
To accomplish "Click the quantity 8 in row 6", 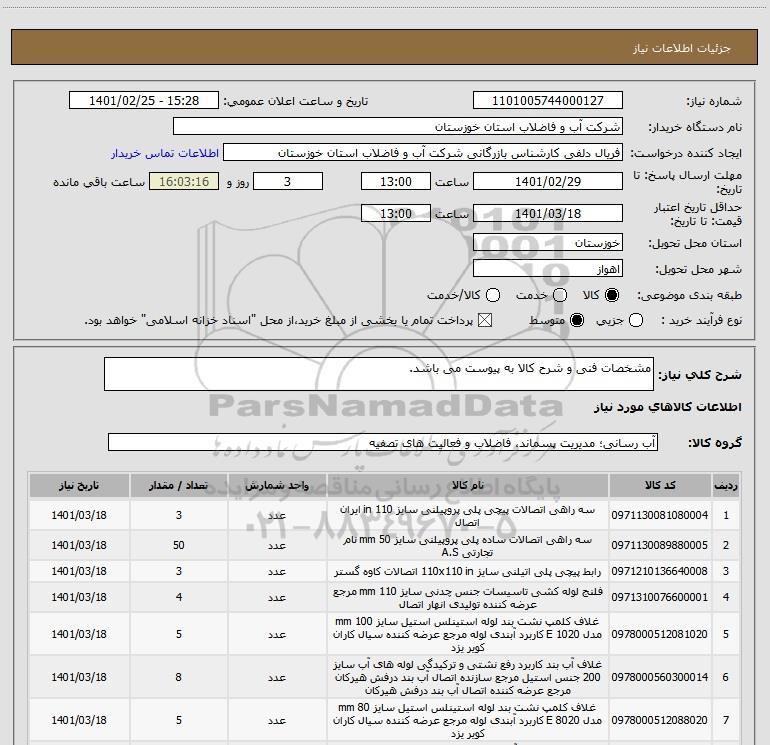I will [179, 677].
